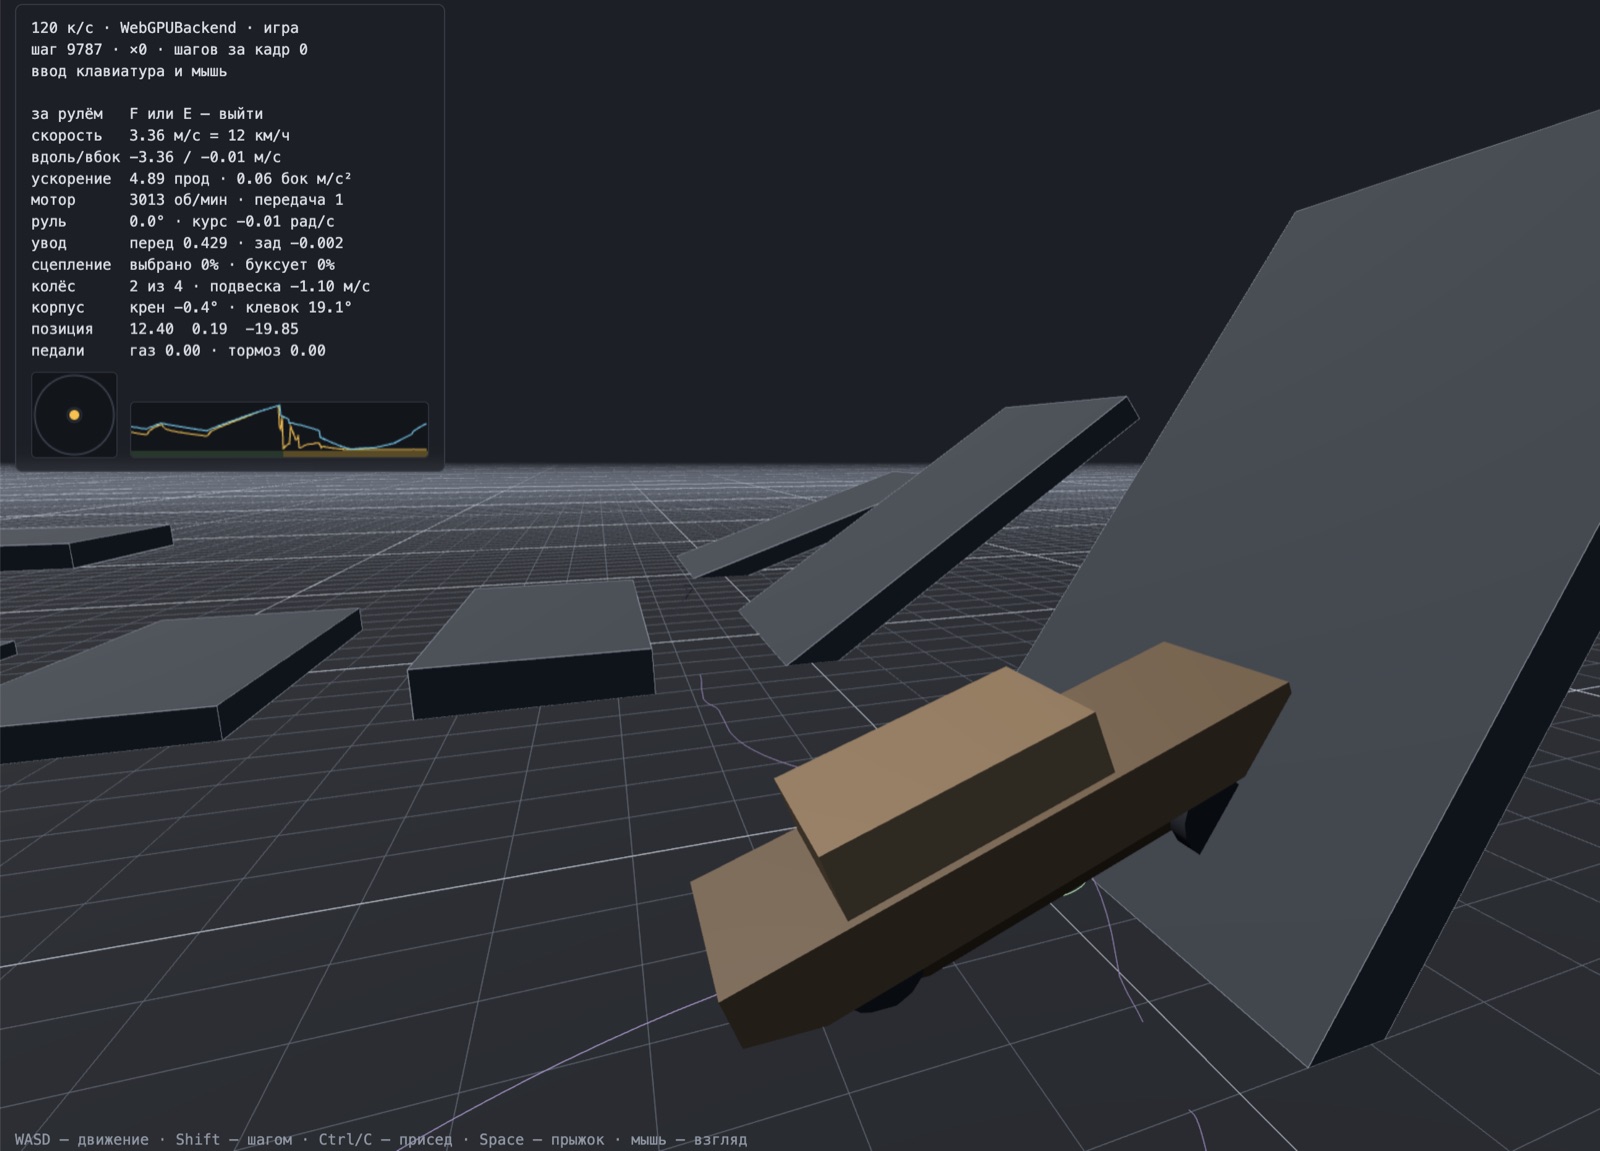Viewport: 1600px width, 1151px height.
Task: Click the 'ввод клавиатура и мышь' line
Action: coord(129,71)
